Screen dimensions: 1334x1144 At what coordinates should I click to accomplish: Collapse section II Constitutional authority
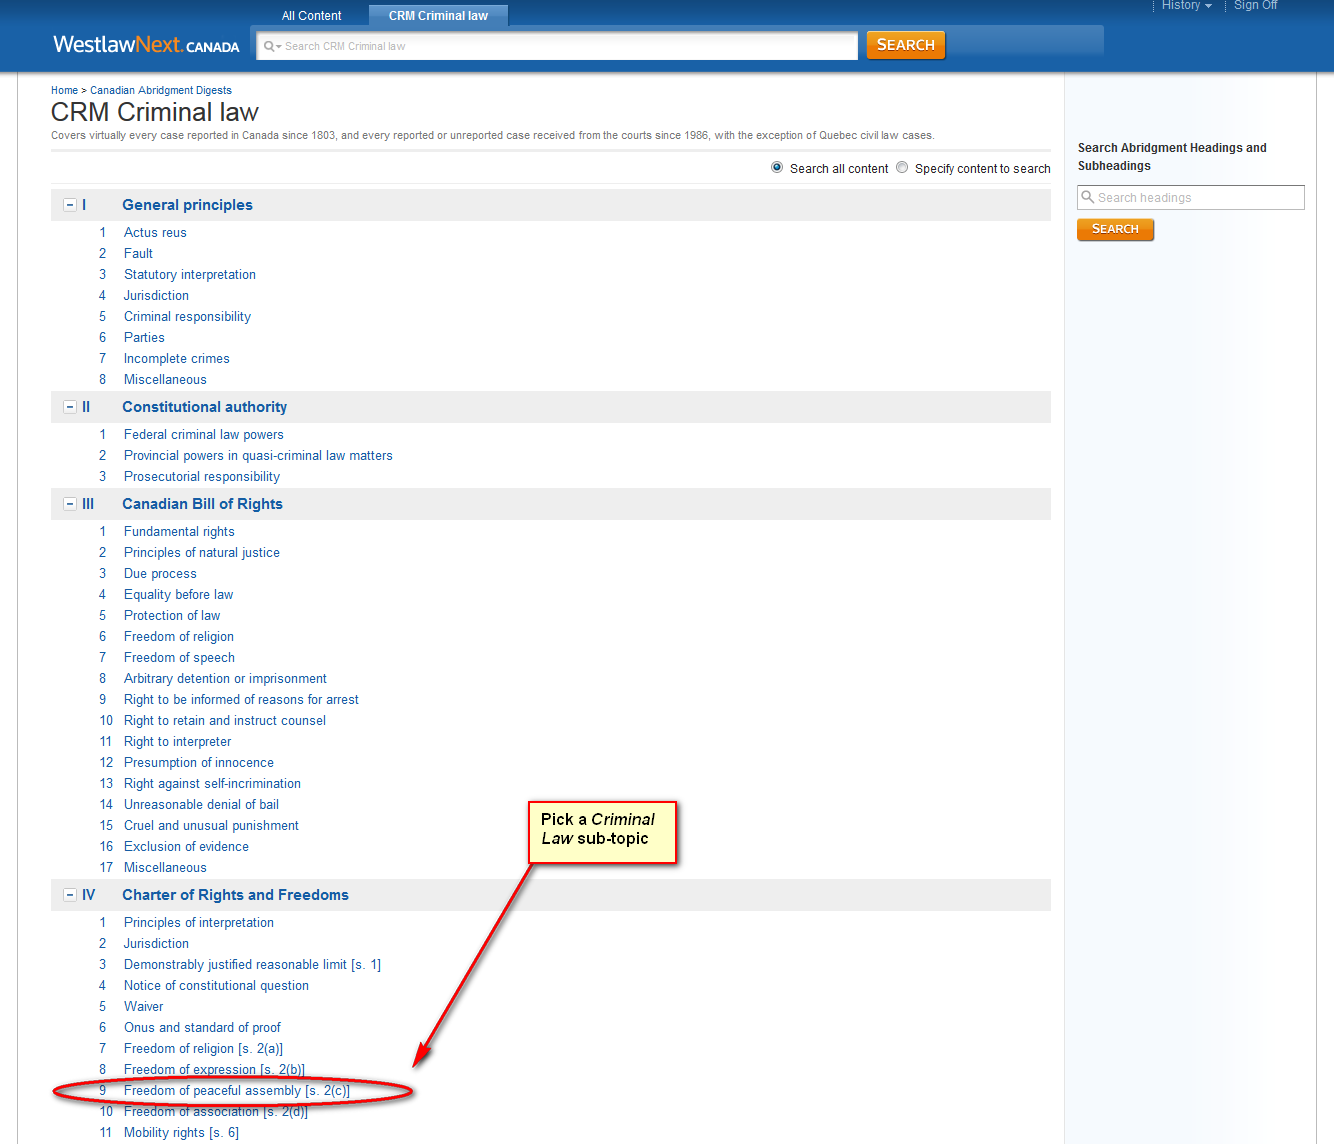tap(70, 407)
